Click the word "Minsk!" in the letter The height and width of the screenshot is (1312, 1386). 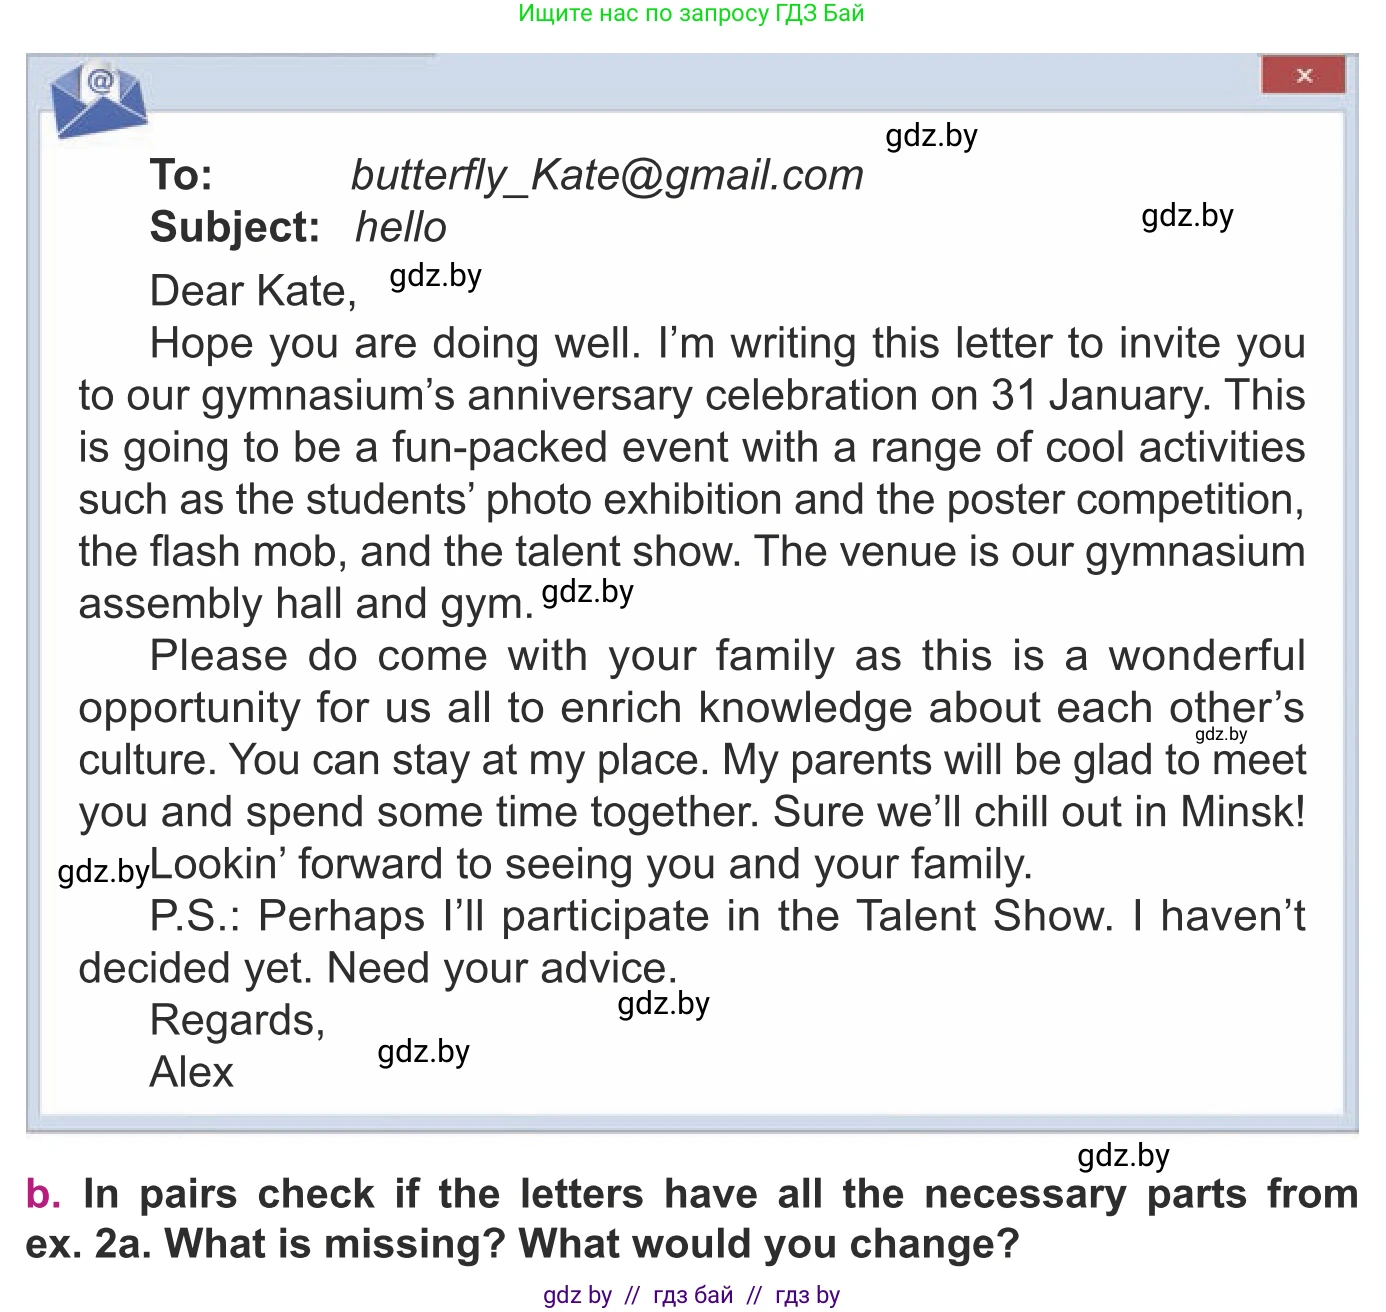click(1243, 812)
